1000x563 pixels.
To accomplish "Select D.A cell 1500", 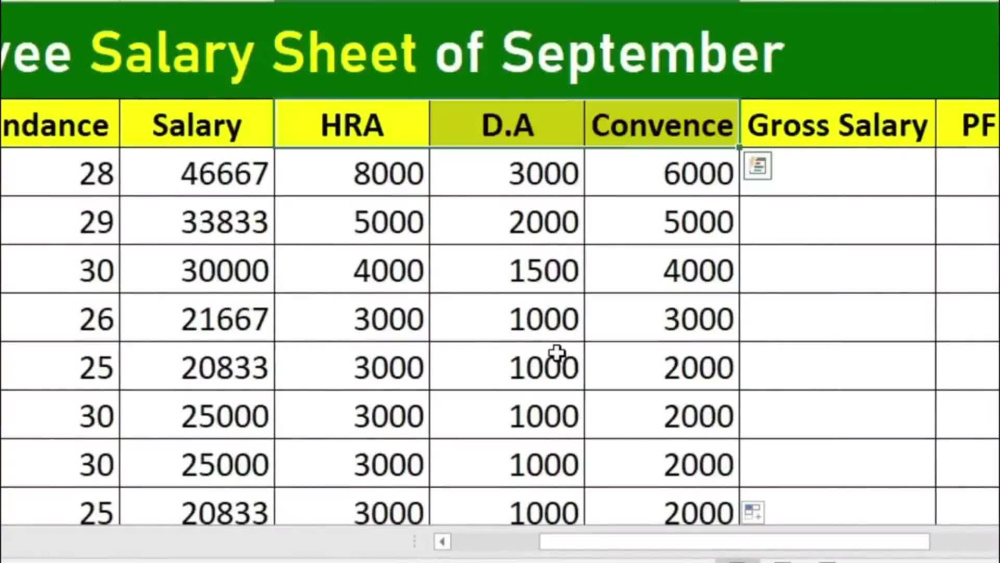I will (507, 269).
